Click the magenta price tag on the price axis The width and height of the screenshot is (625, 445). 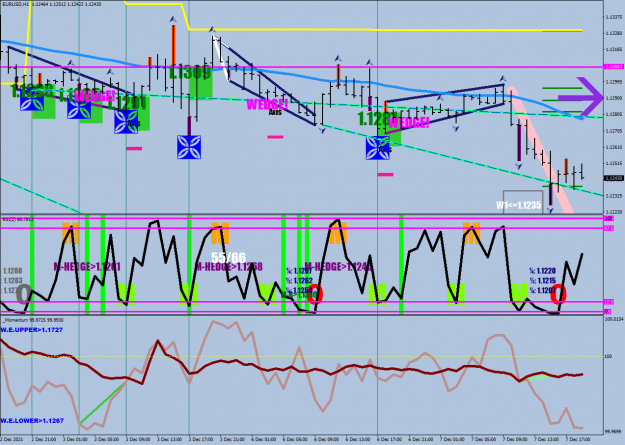click(613, 67)
